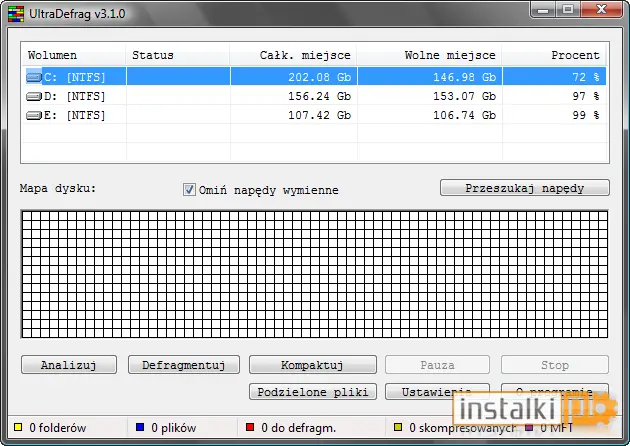
Task: Open the Podzielone pliki report
Action: [313, 391]
